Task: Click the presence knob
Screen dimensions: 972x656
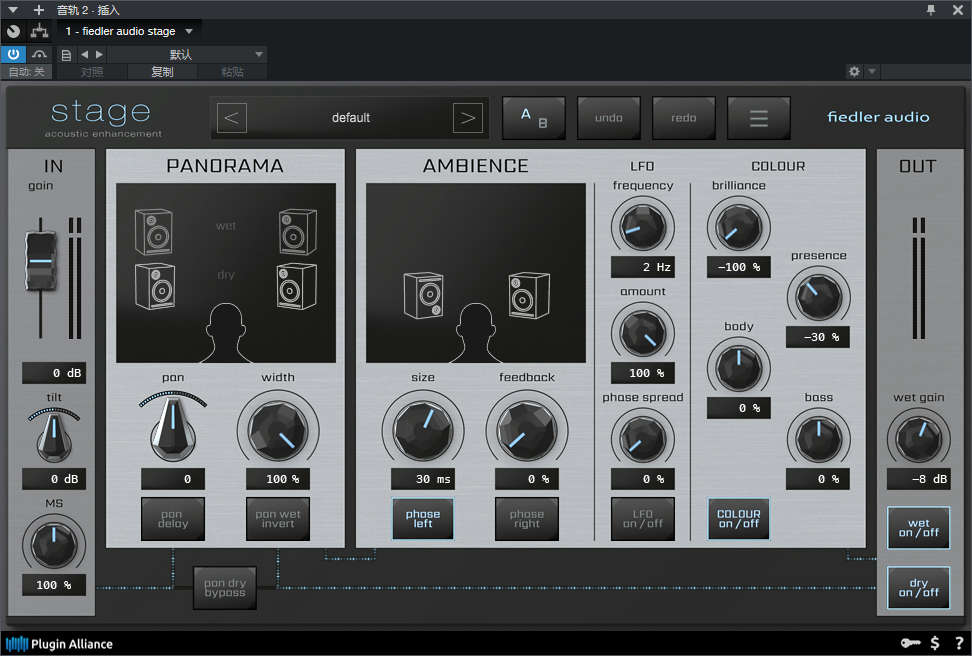Action: tap(818, 297)
